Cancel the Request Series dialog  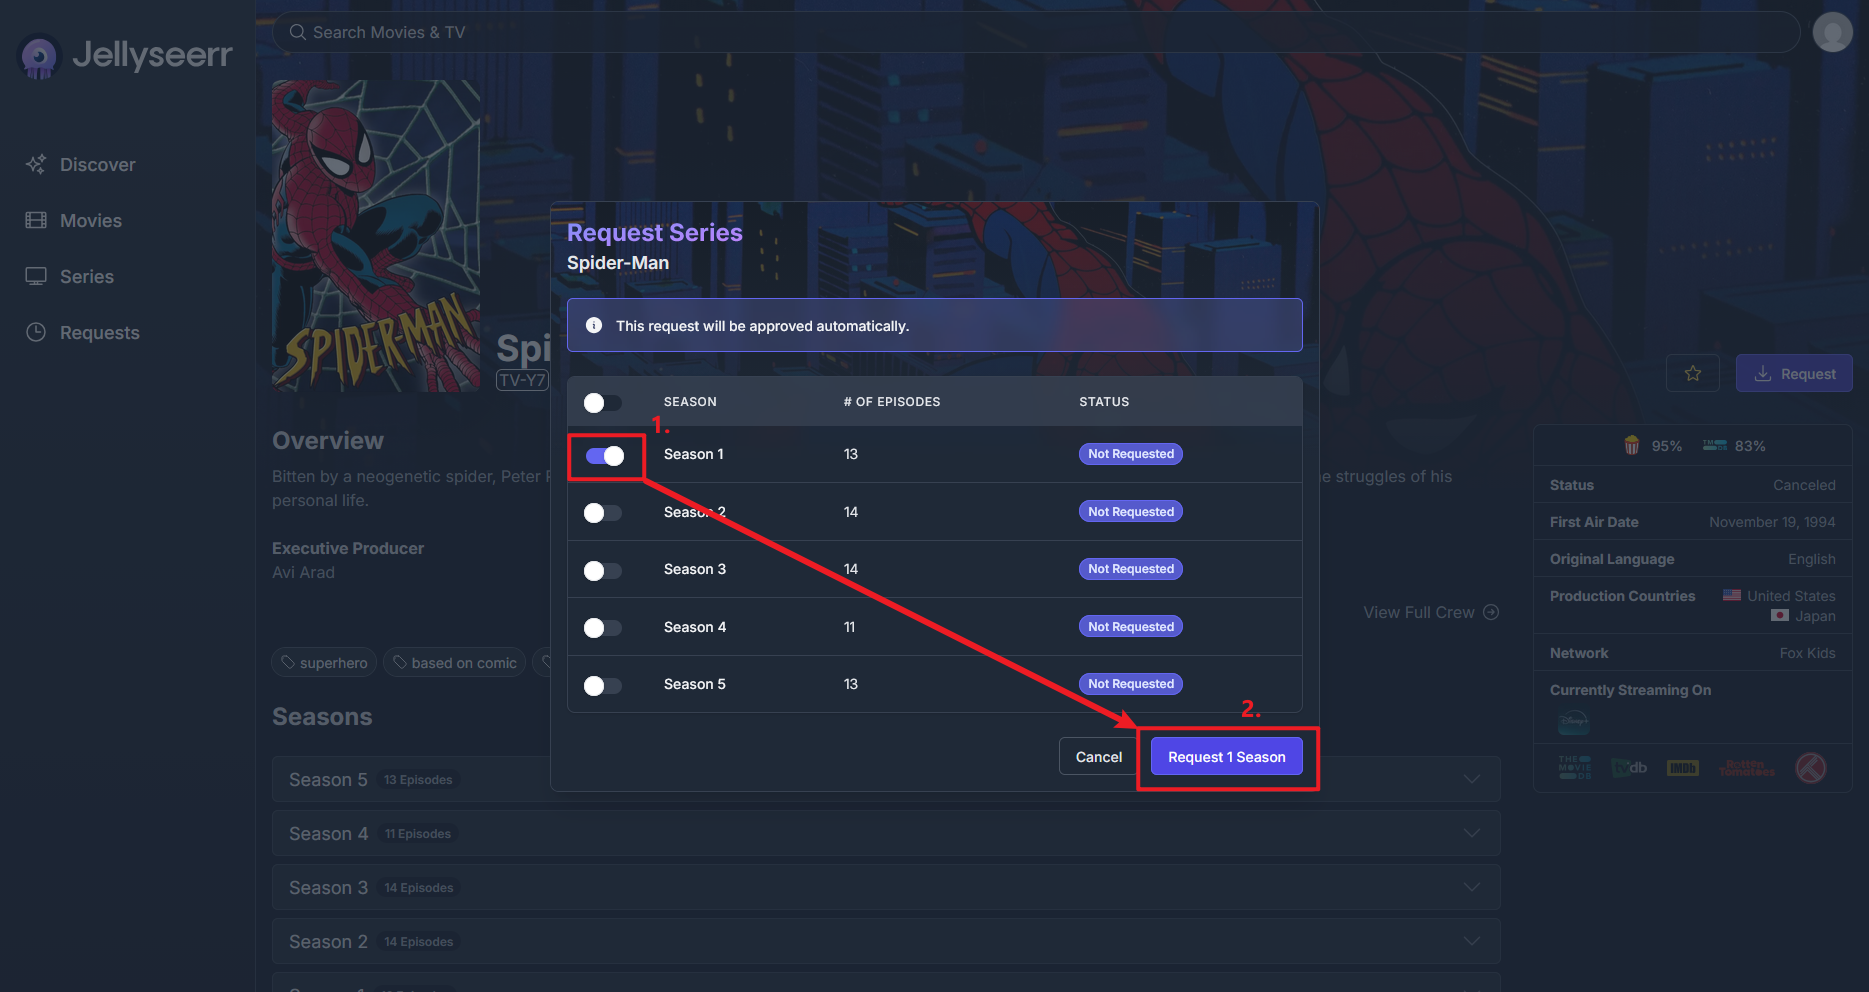tap(1098, 757)
